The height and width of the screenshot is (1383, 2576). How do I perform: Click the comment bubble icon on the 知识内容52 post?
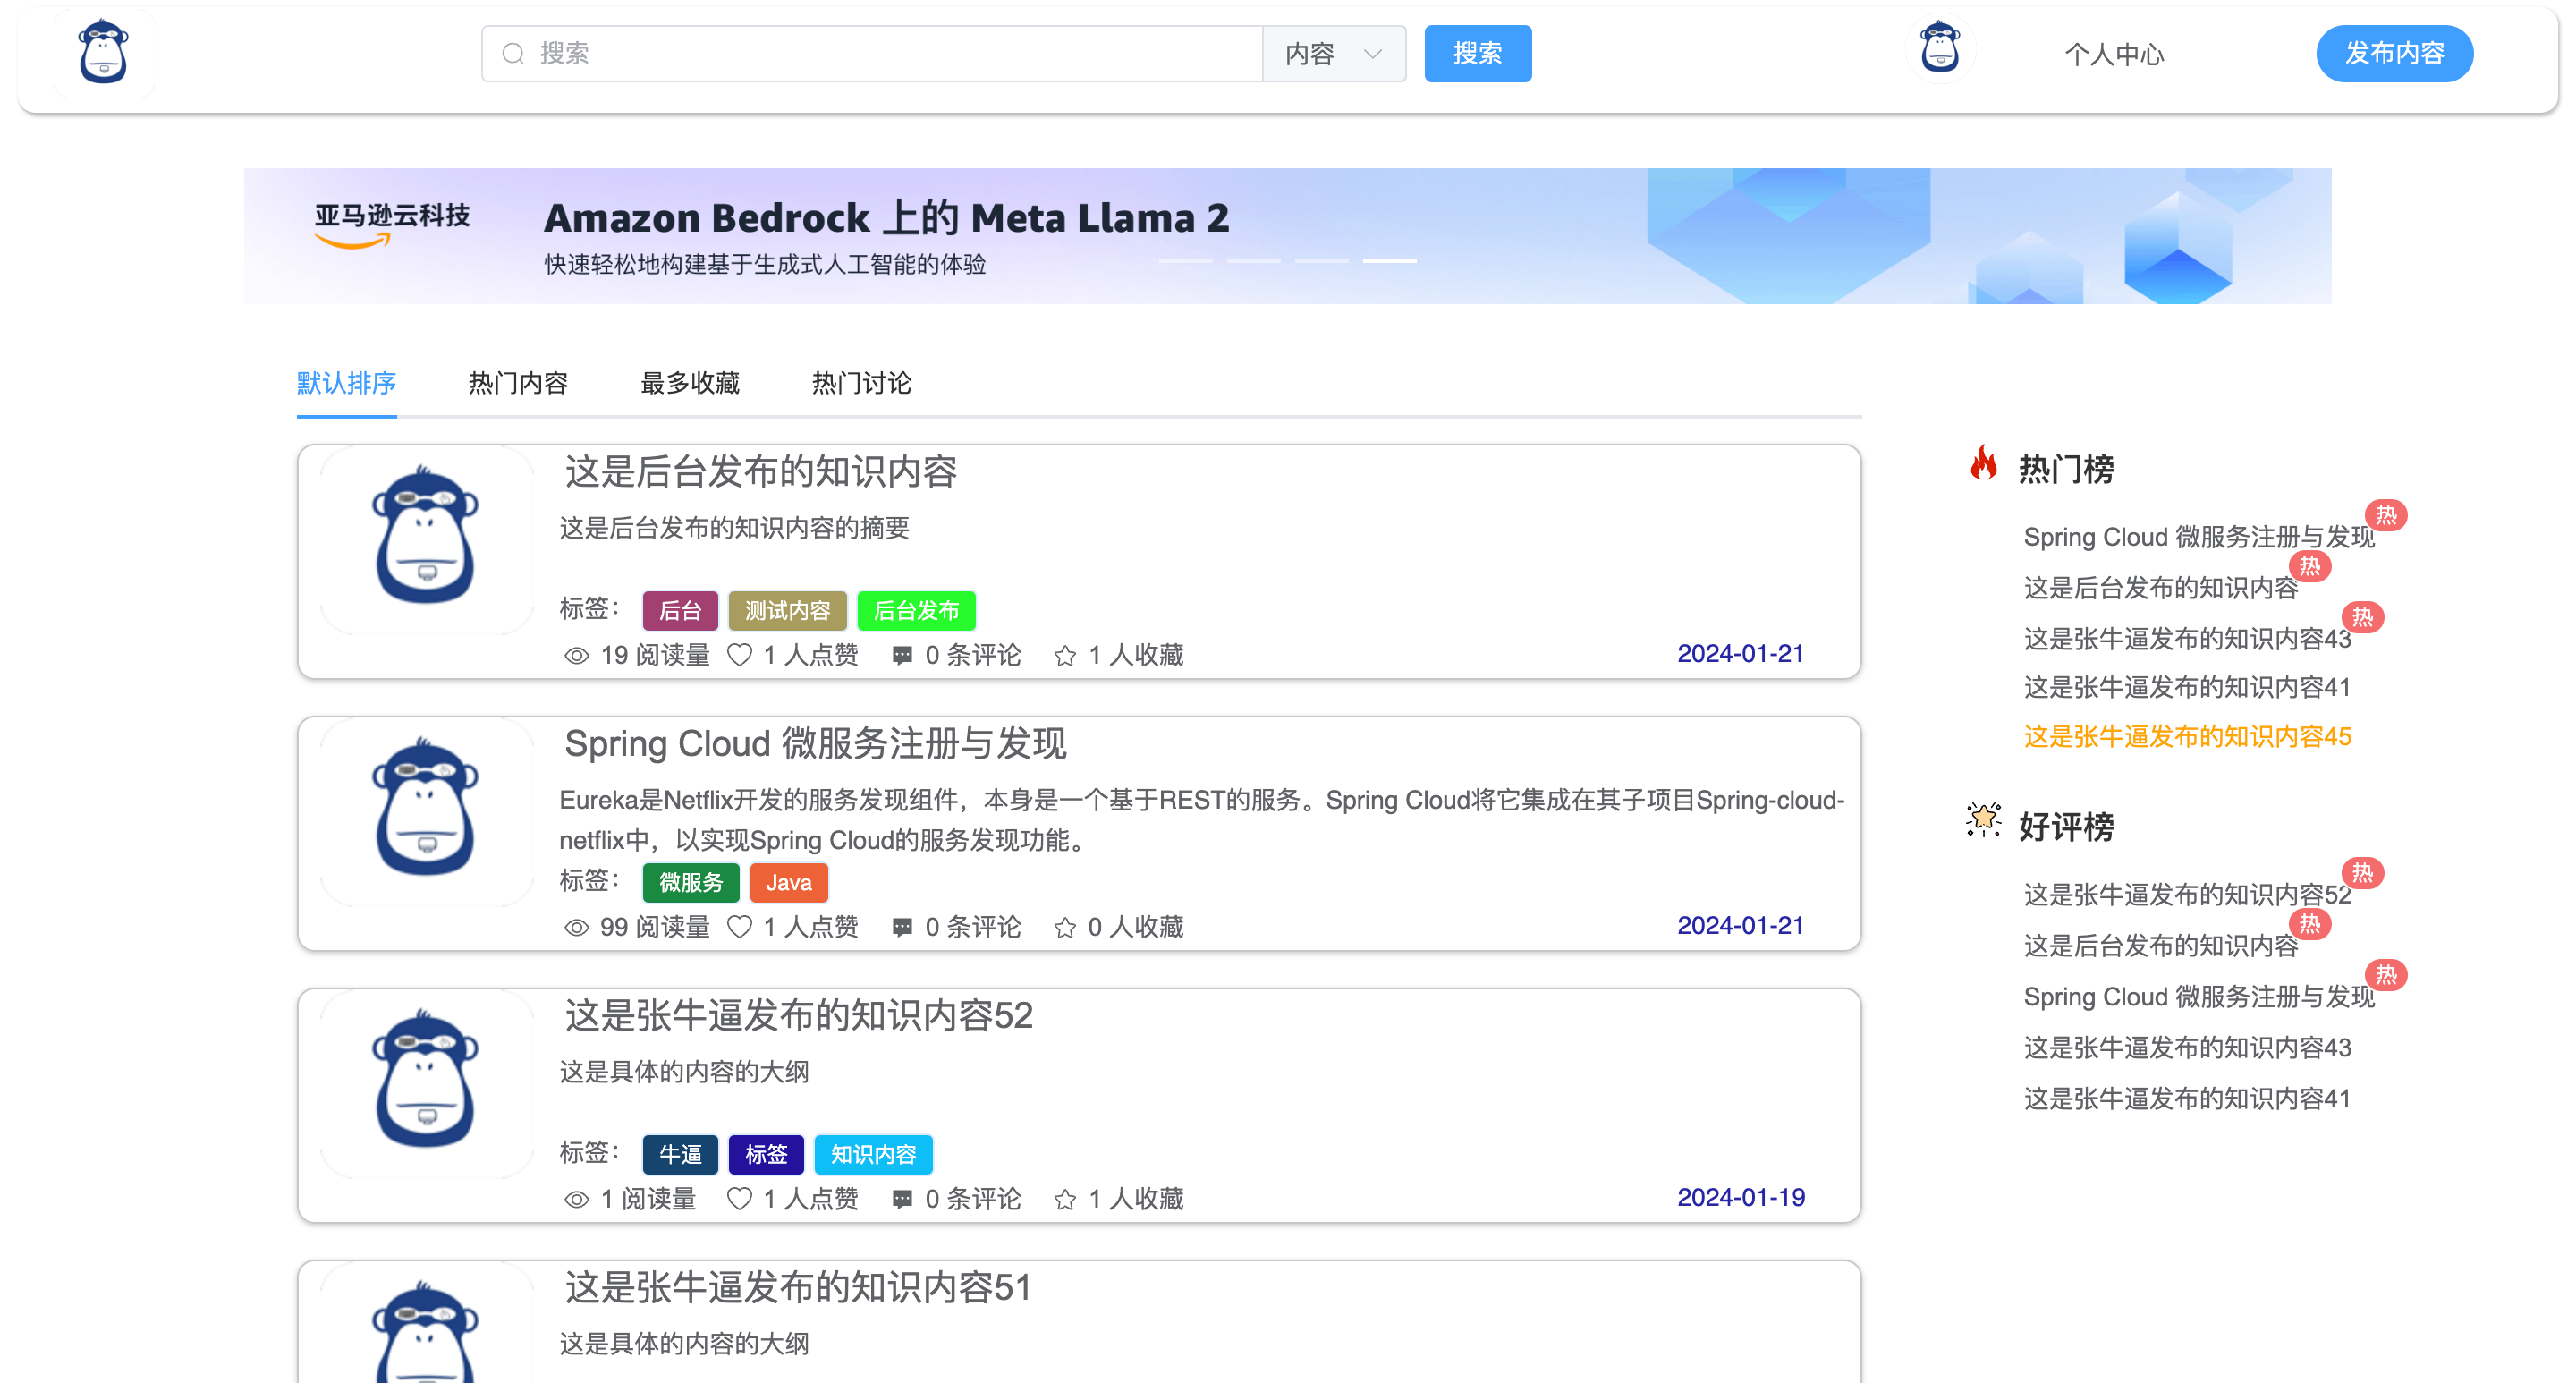(x=902, y=1199)
